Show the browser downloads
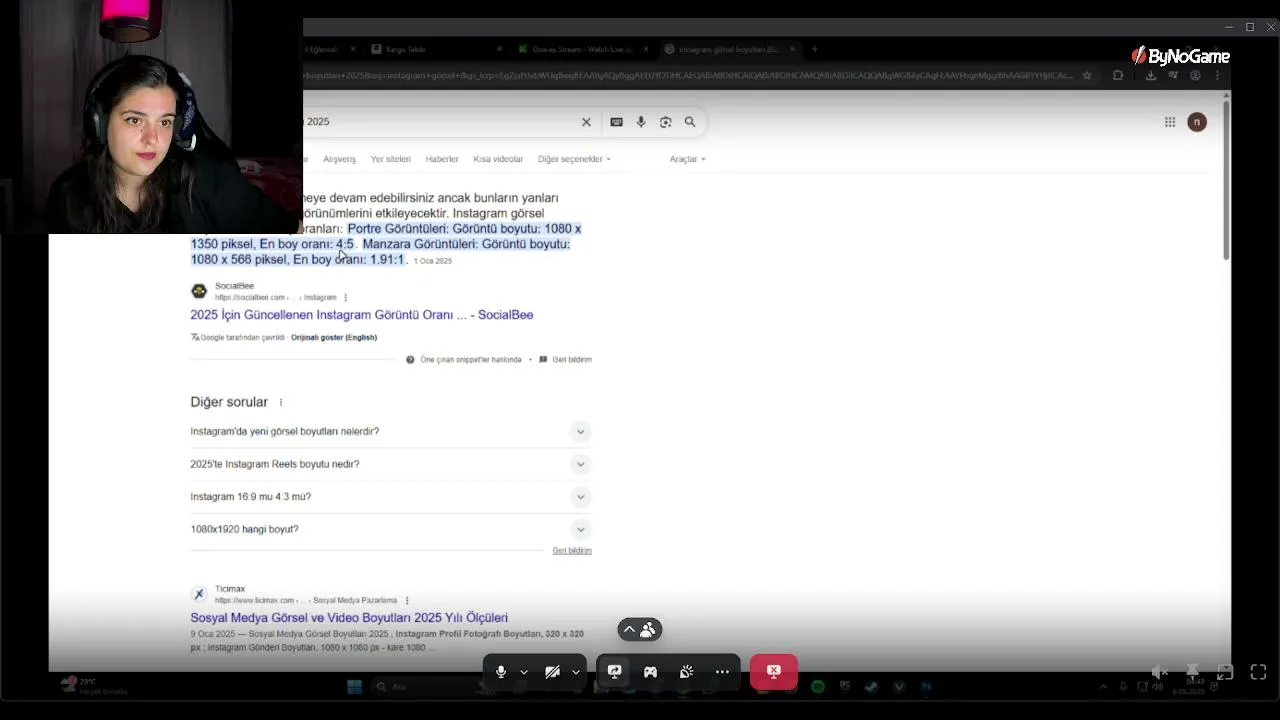The height and width of the screenshot is (720, 1280). tap(1151, 75)
